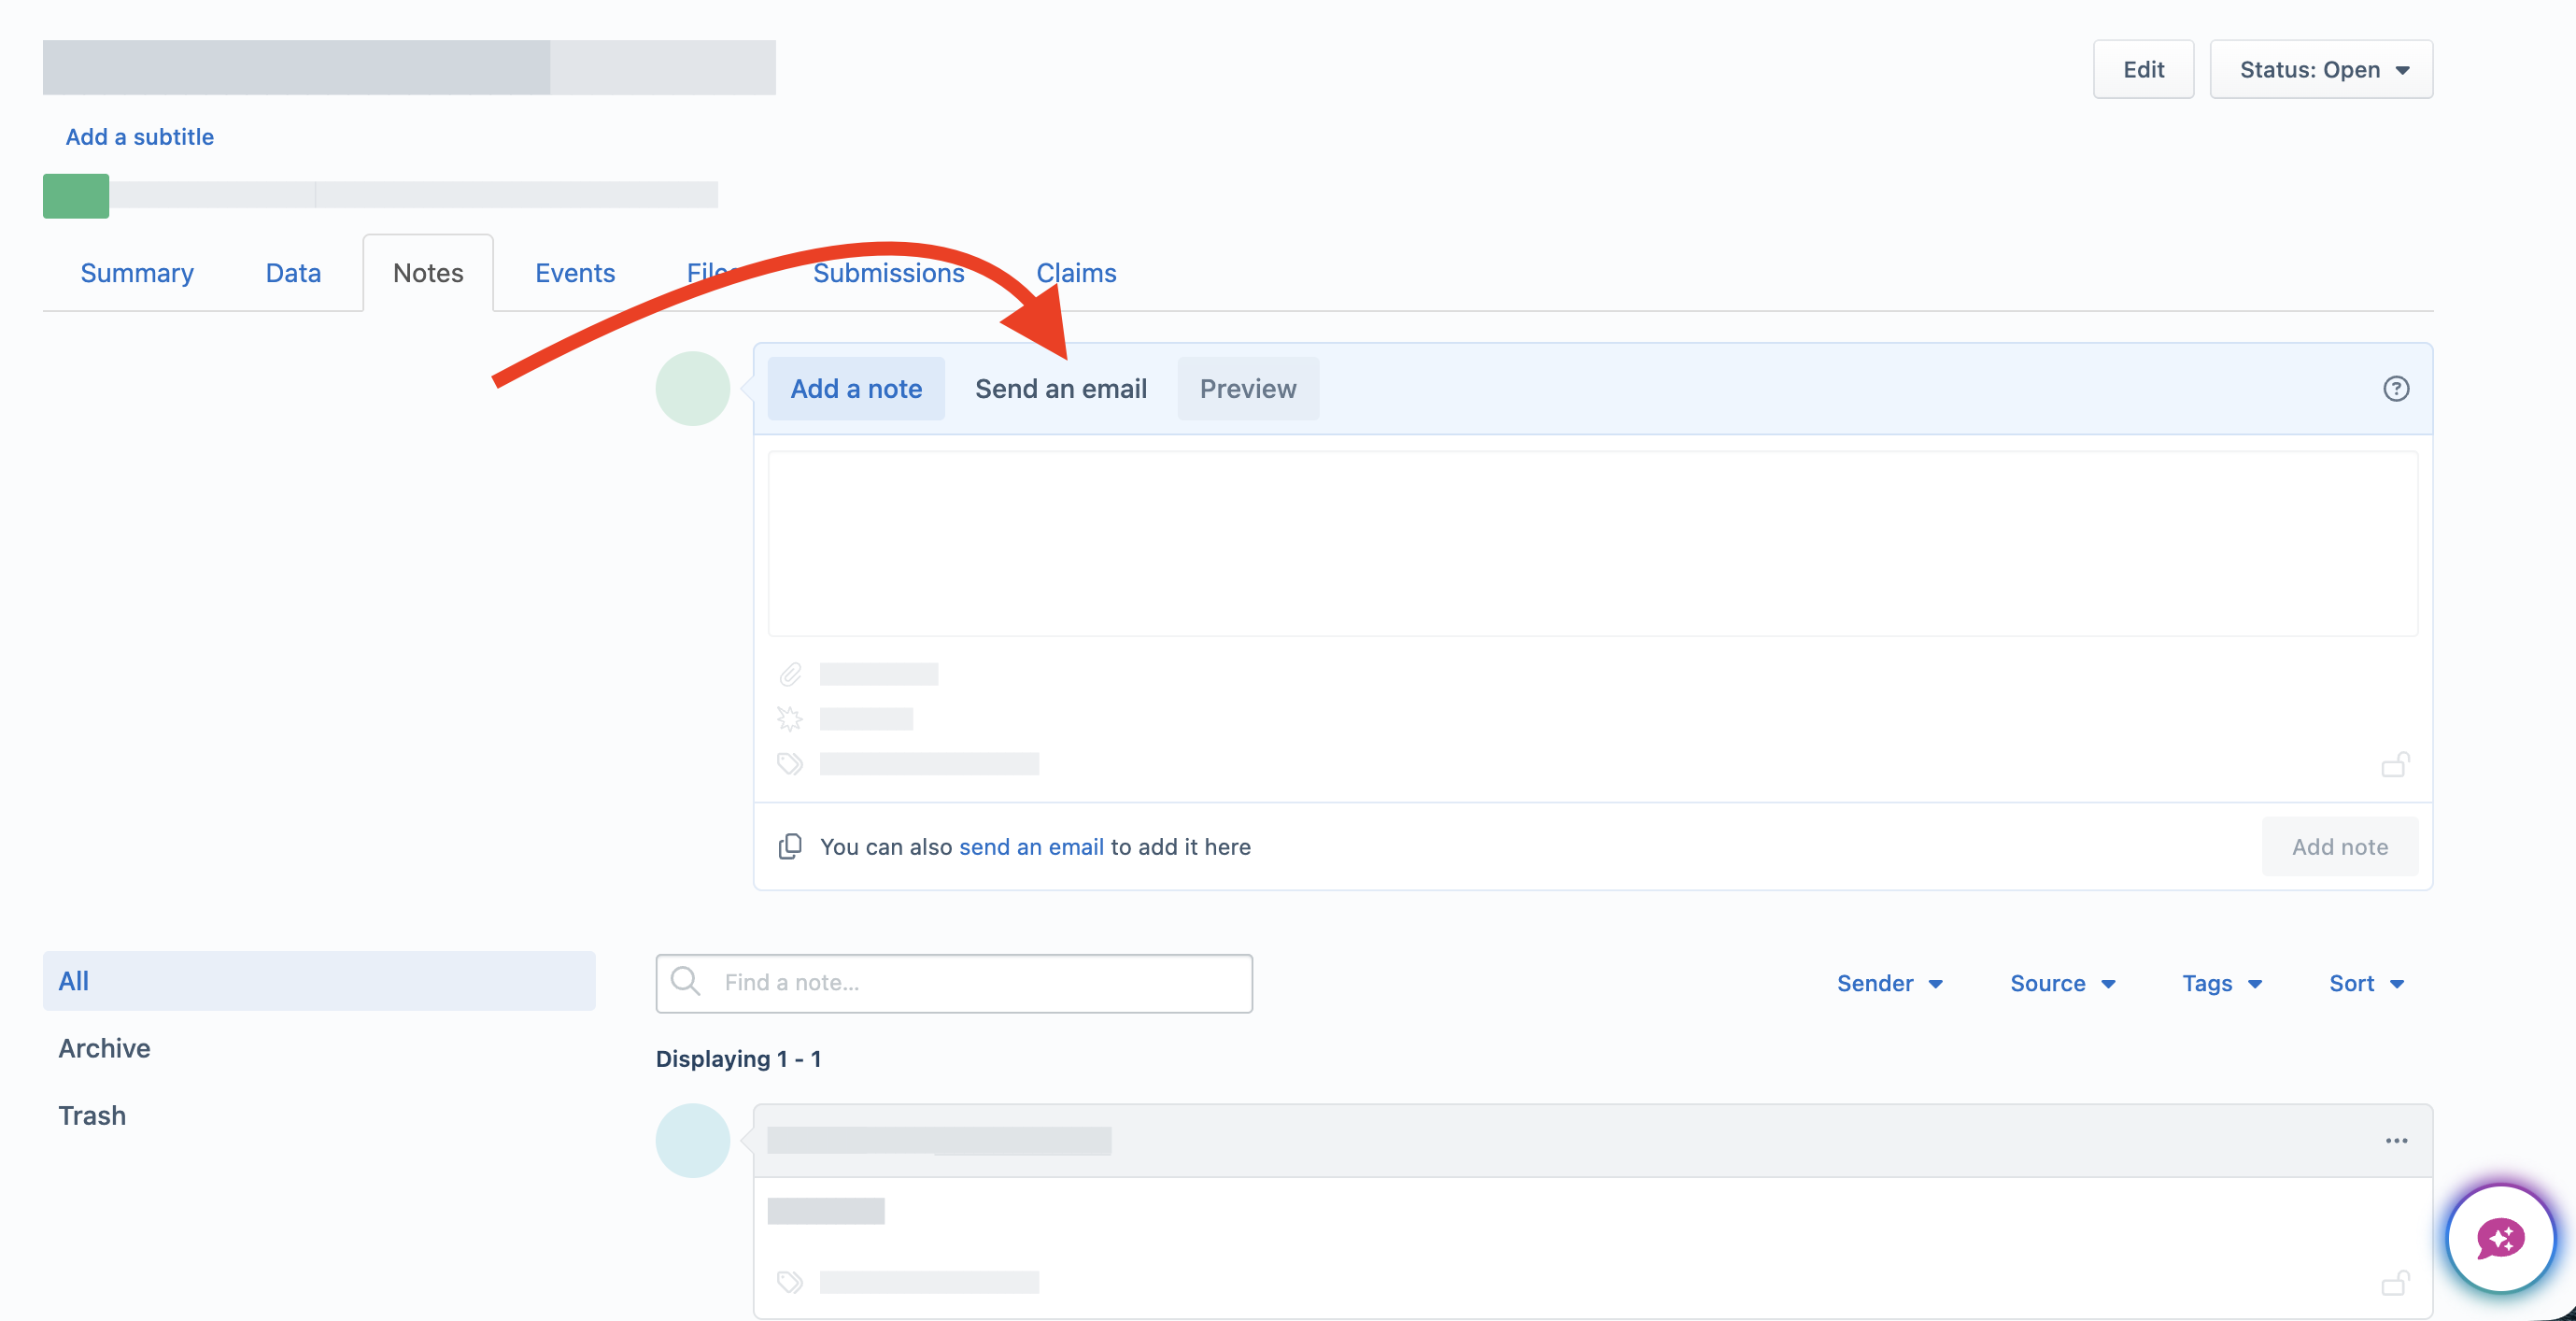
Task: Expand the Status: Open dropdown
Action: pos(2321,70)
